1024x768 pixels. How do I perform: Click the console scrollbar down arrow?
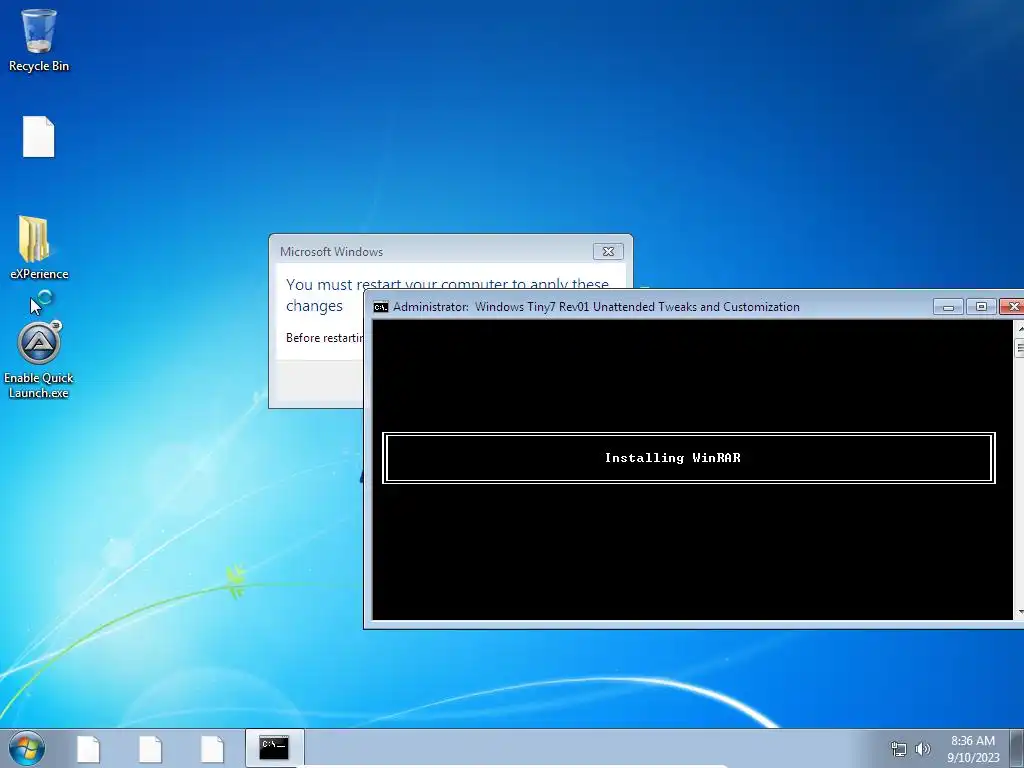[1019, 612]
